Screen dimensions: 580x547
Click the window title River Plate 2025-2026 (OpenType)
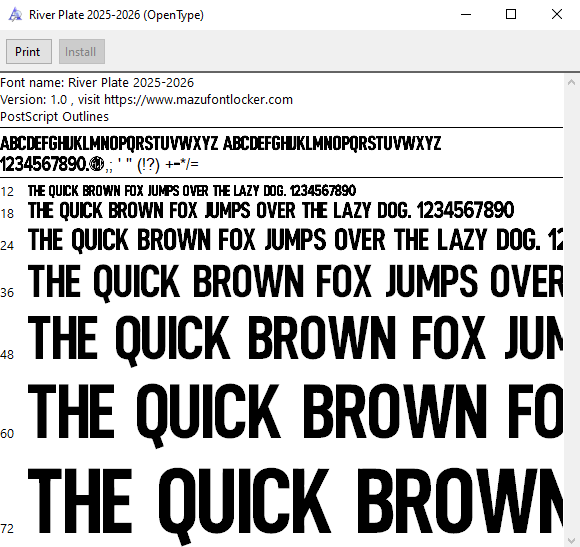click(x=117, y=15)
